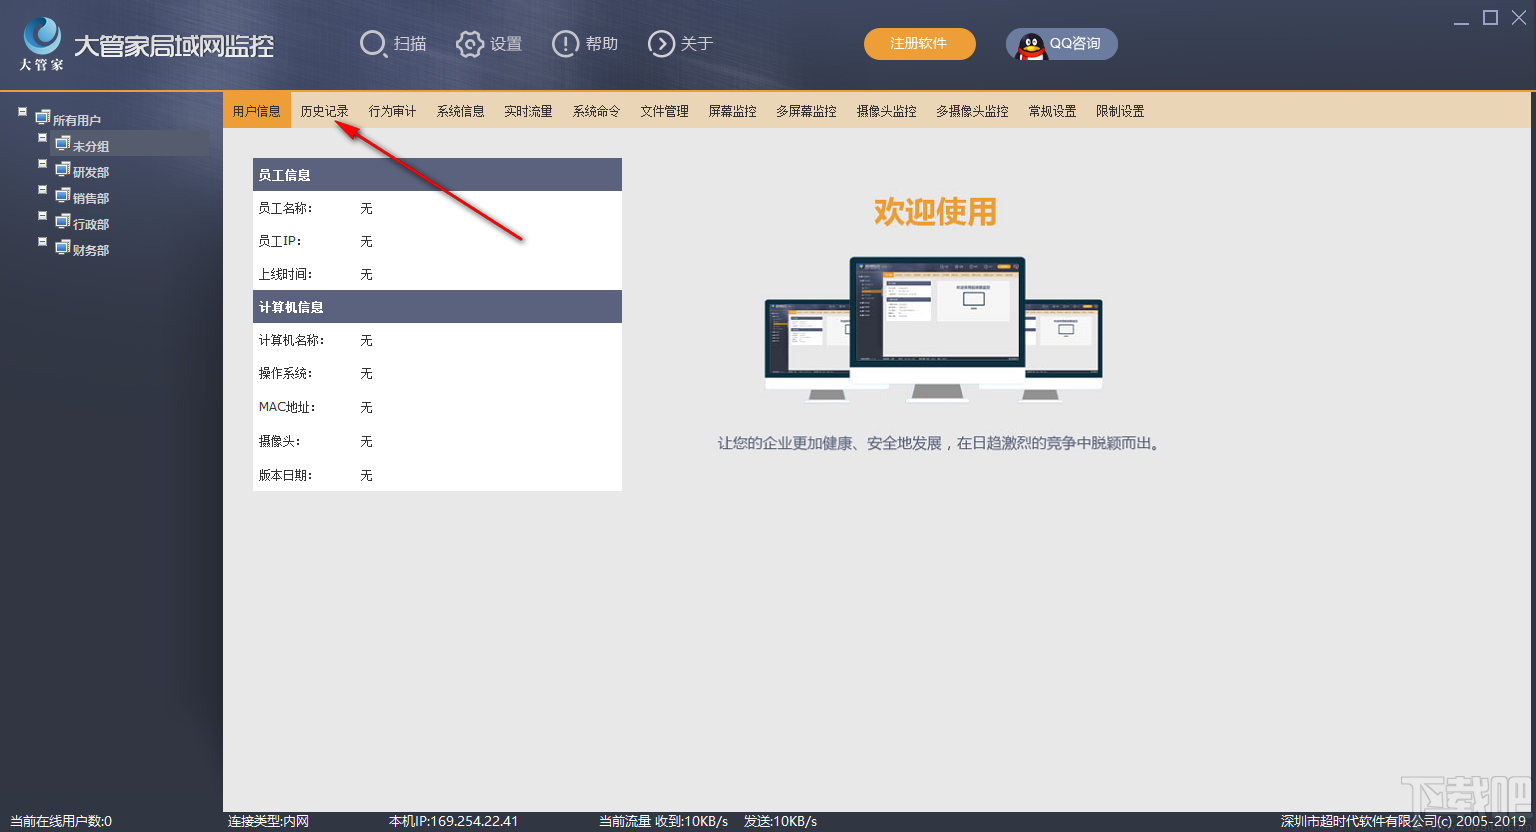Open the 扫描 scan tool
The image size is (1536, 832).
pyautogui.click(x=393, y=44)
